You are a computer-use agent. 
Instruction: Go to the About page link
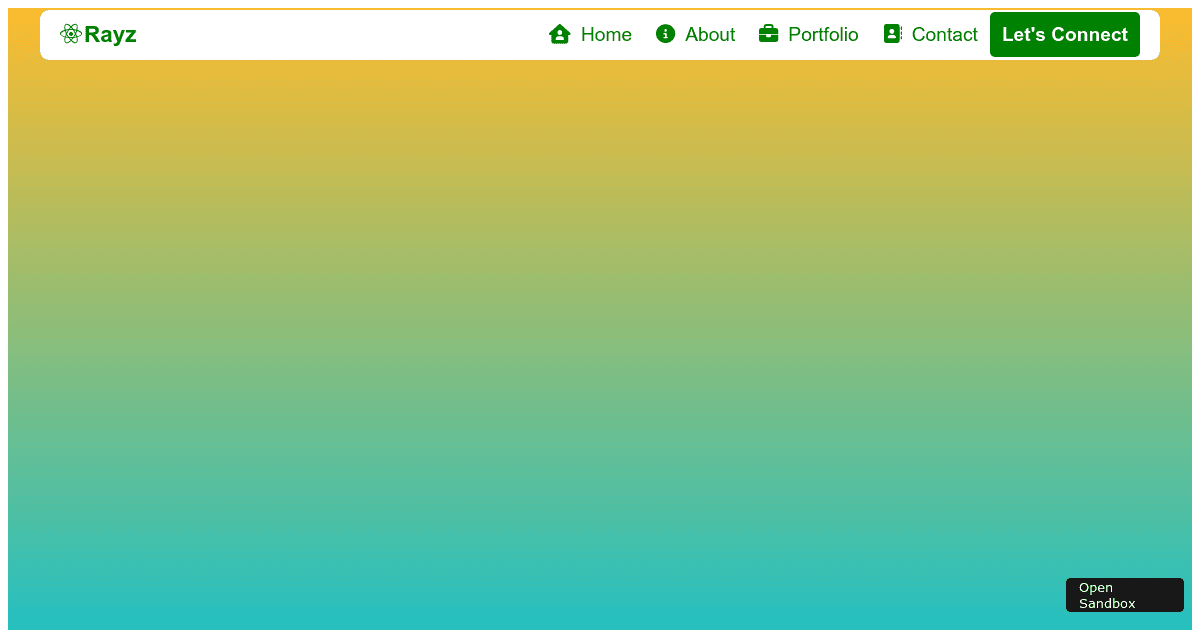[x=695, y=34]
